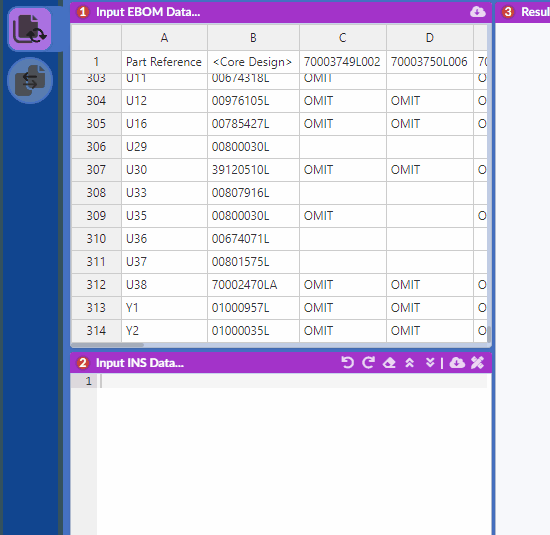The width and height of the screenshot is (550, 535).
Task: Select OMIT in column D row 305
Action: tap(430, 124)
